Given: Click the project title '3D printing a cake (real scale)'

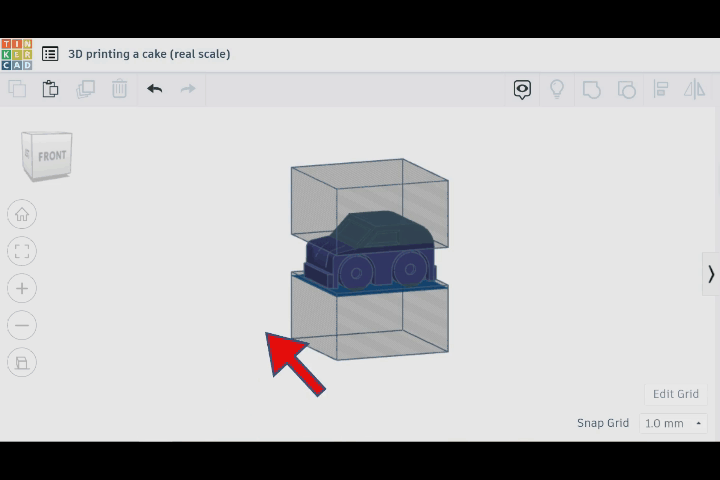Looking at the screenshot, I should point(149,54).
